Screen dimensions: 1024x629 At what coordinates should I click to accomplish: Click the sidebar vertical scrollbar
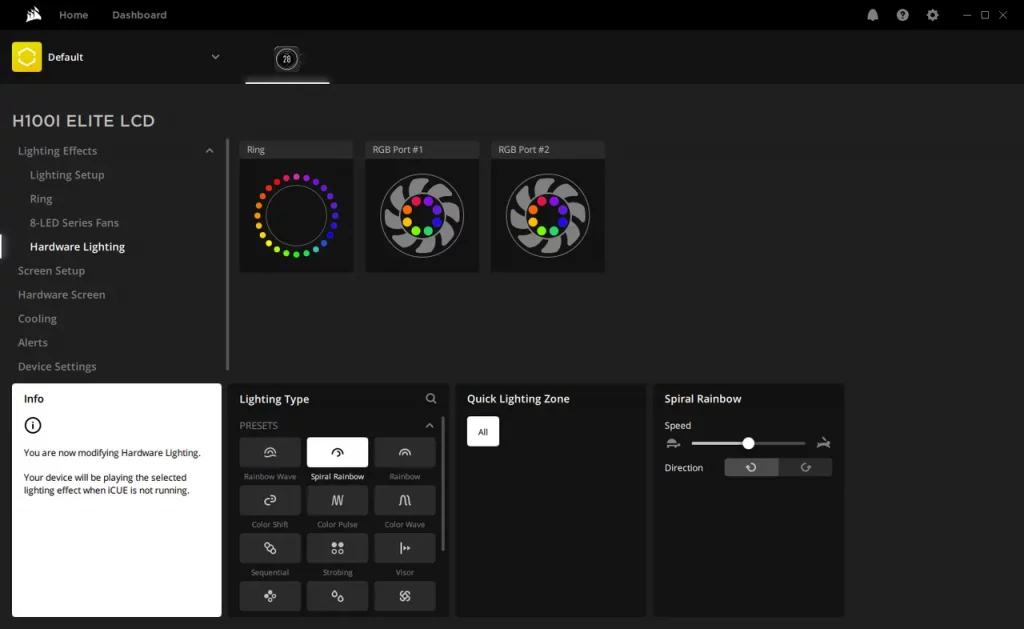point(227,255)
